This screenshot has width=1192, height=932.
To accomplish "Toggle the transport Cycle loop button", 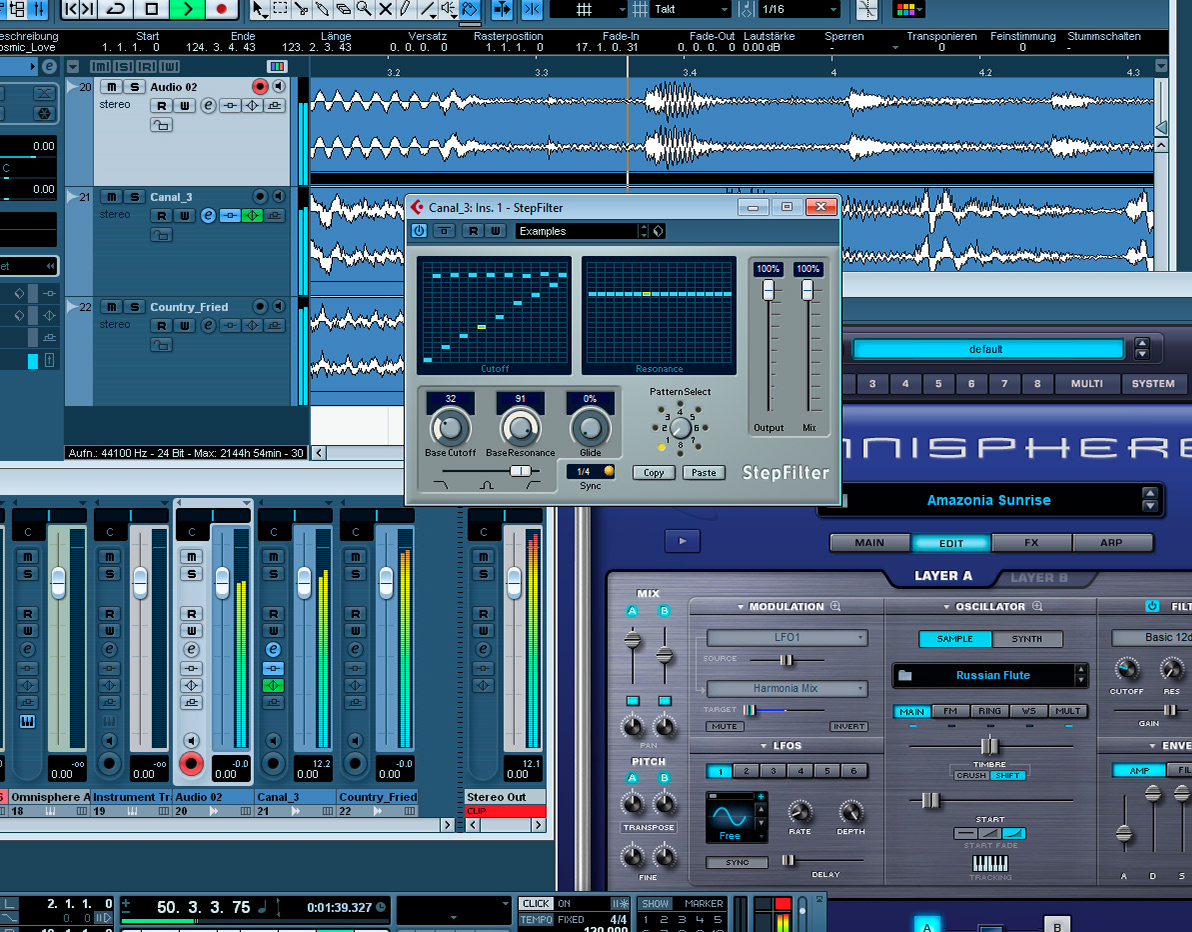I will [116, 9].
